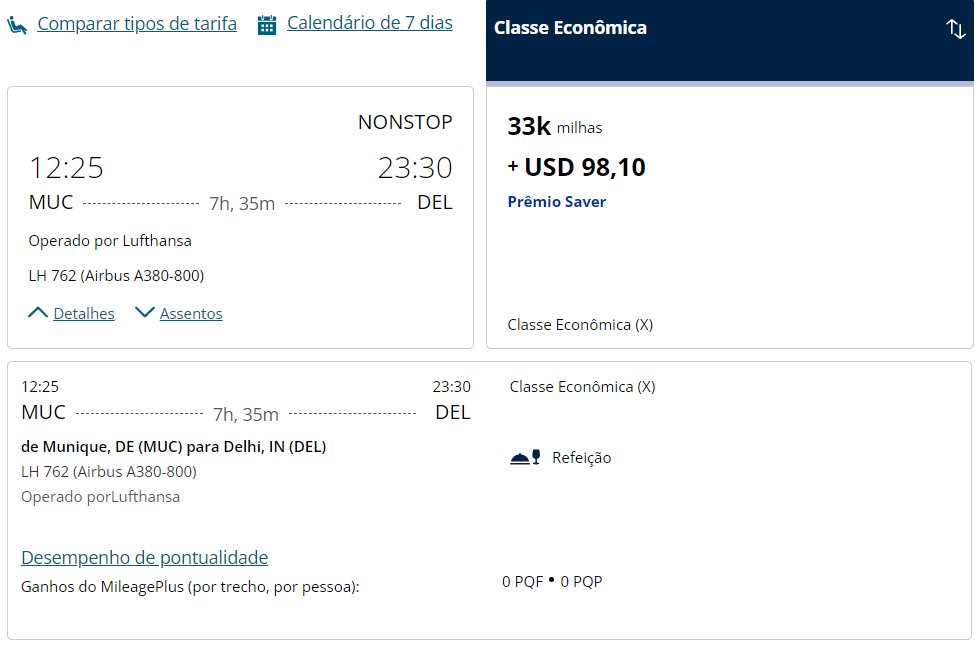Expand Assentos using the down chevron
Screen dimensions: 975x645
tap(145, 313)
